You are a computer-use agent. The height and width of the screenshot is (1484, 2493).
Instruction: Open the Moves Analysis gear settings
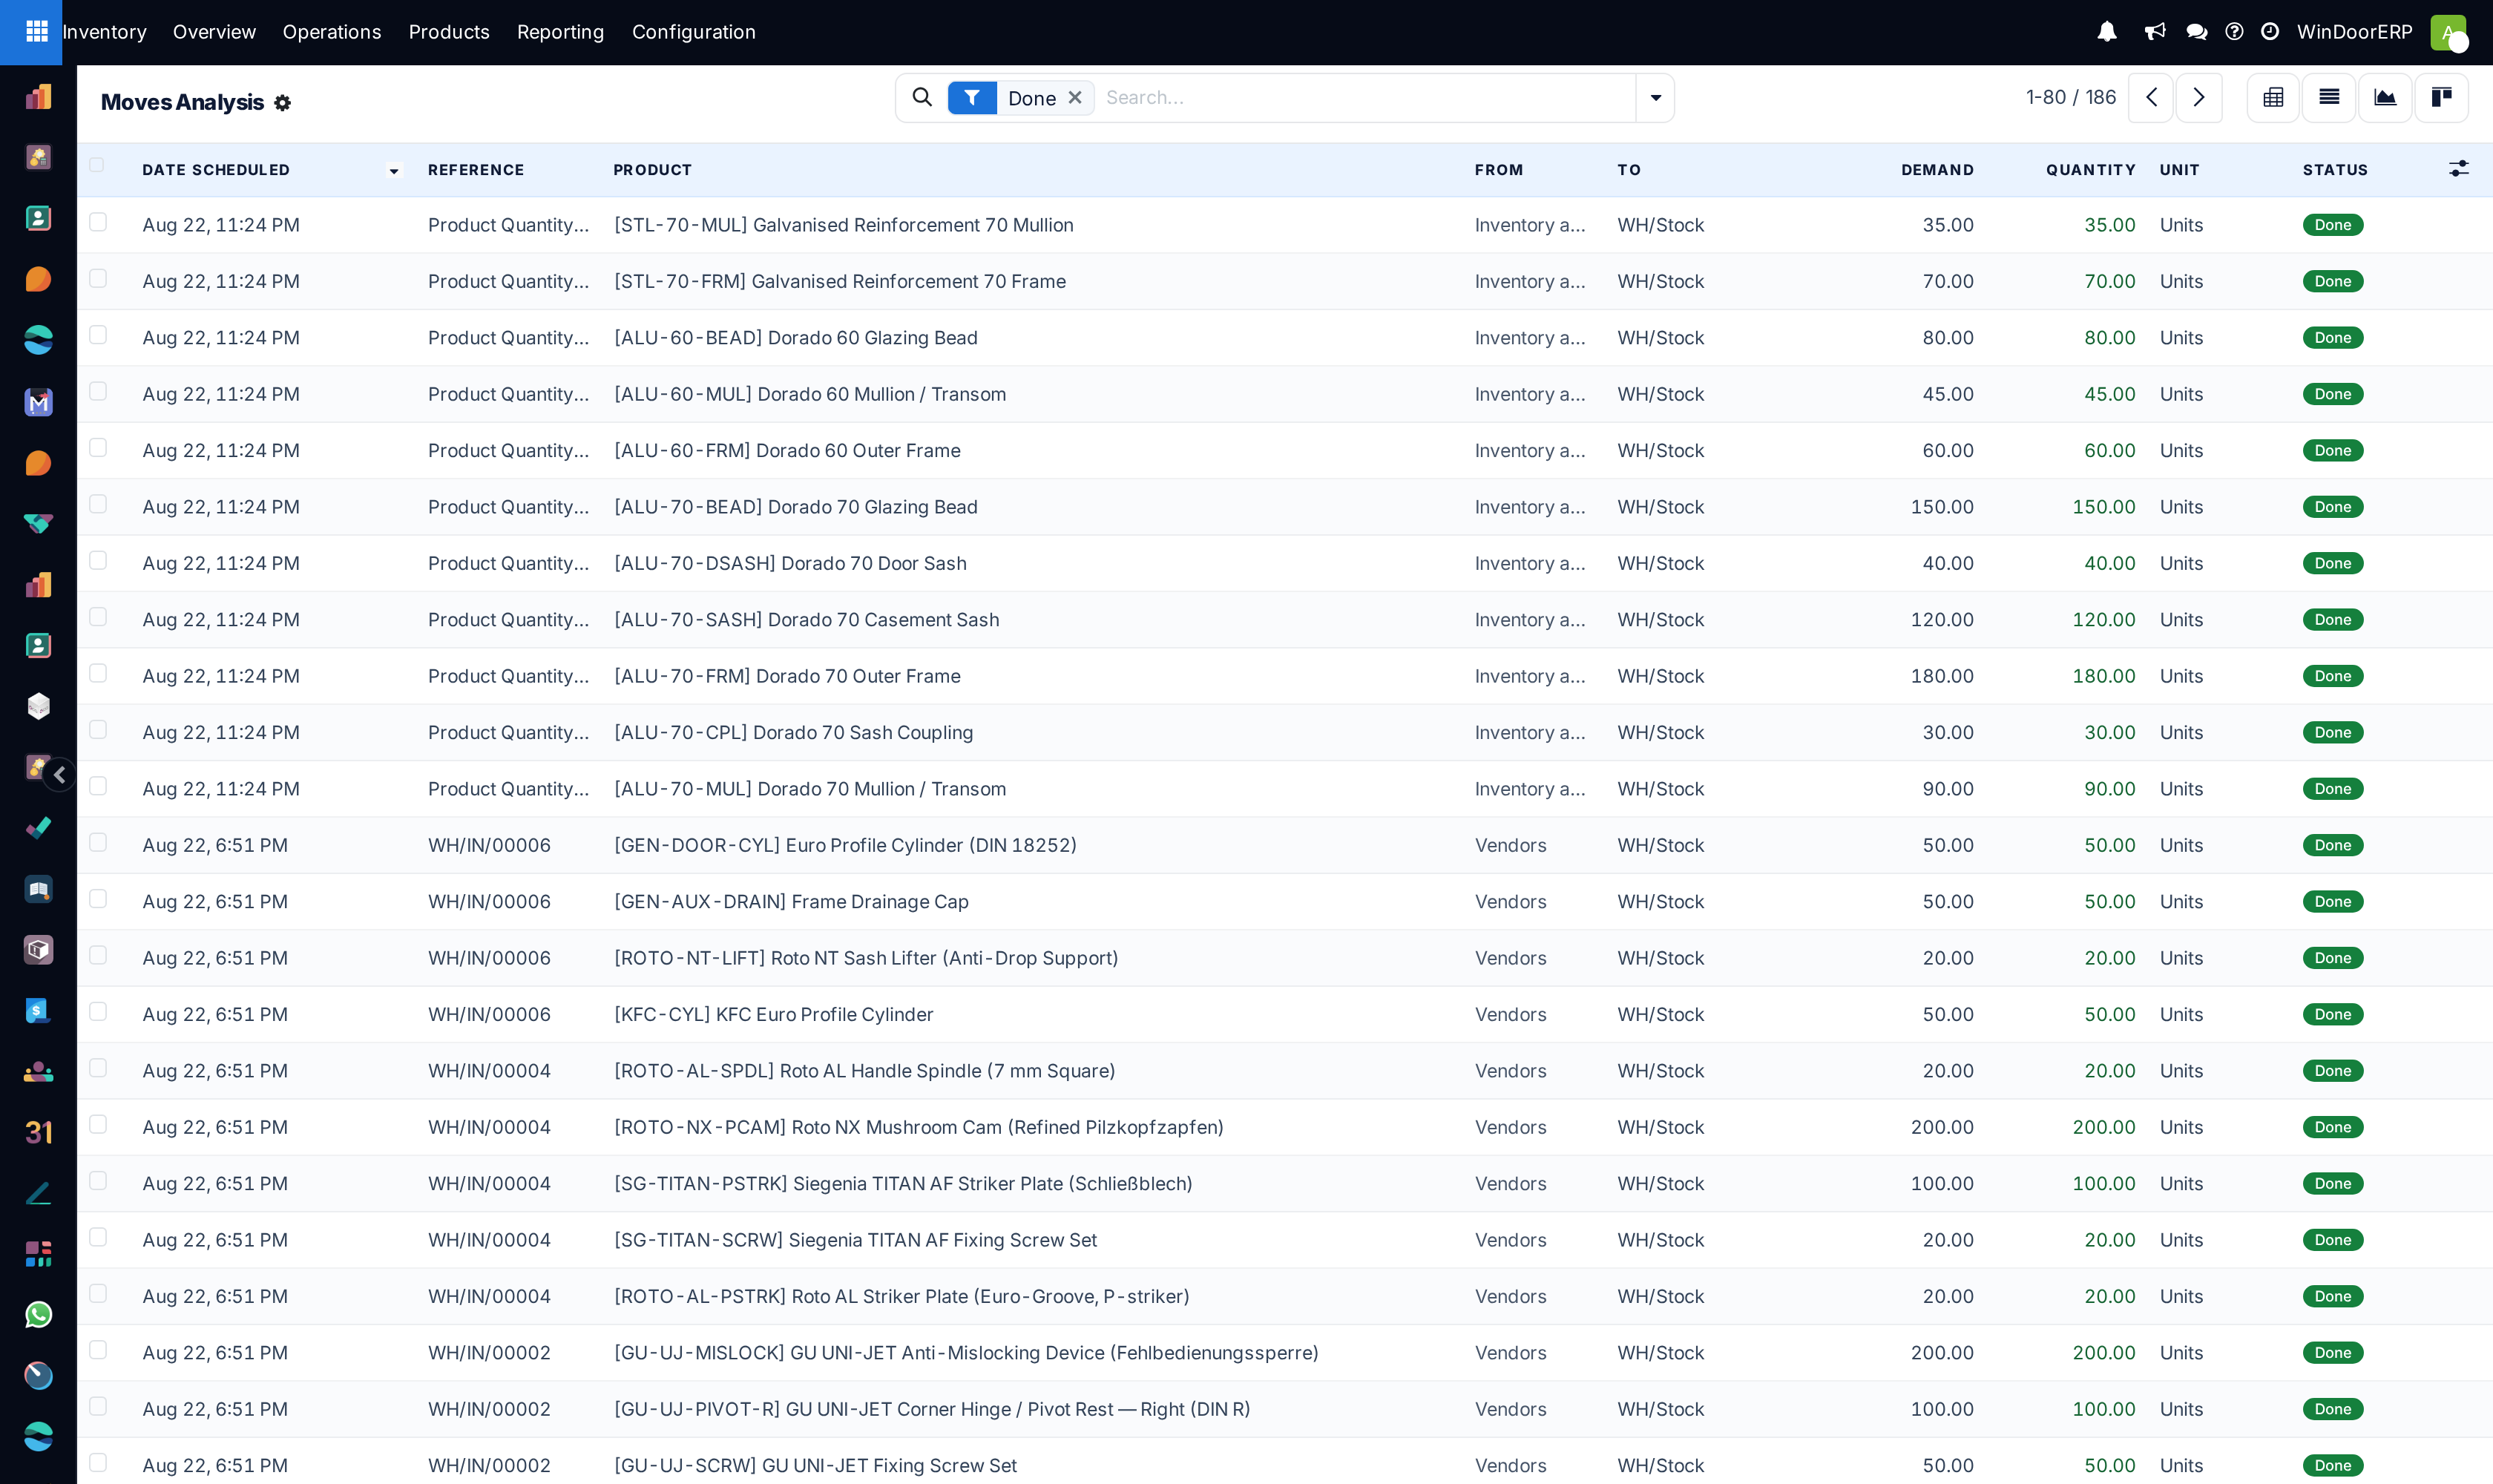click(283, 103)
